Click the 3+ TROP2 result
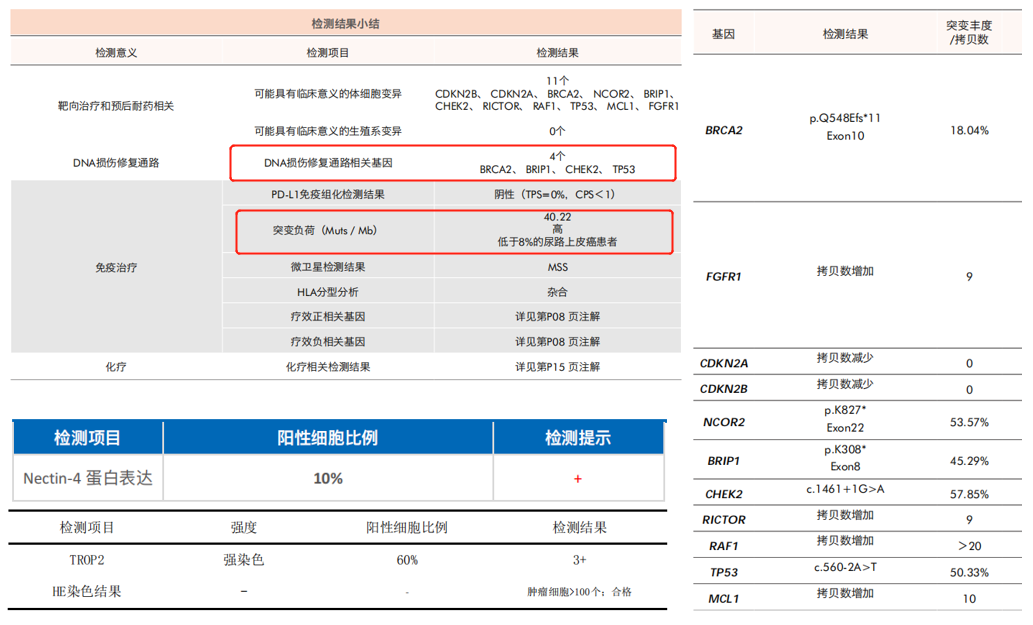 [x=579, y=560]
